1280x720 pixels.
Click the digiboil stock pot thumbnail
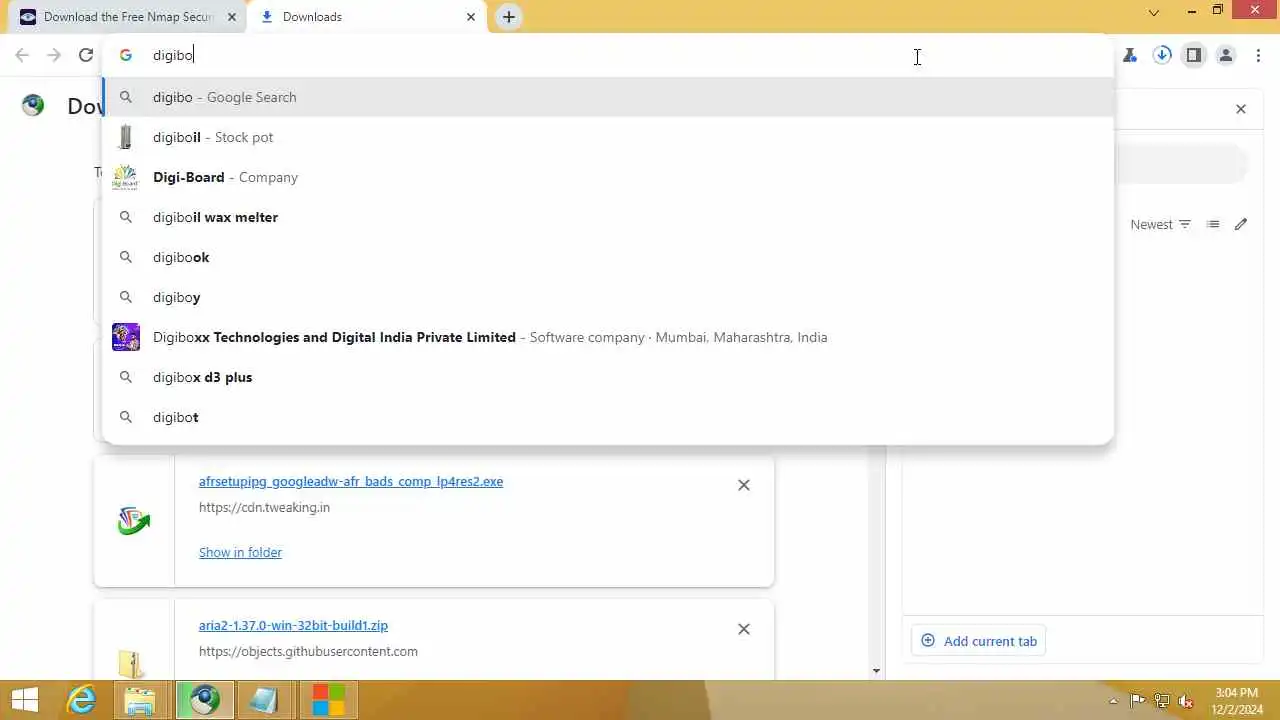pos(125,137)
